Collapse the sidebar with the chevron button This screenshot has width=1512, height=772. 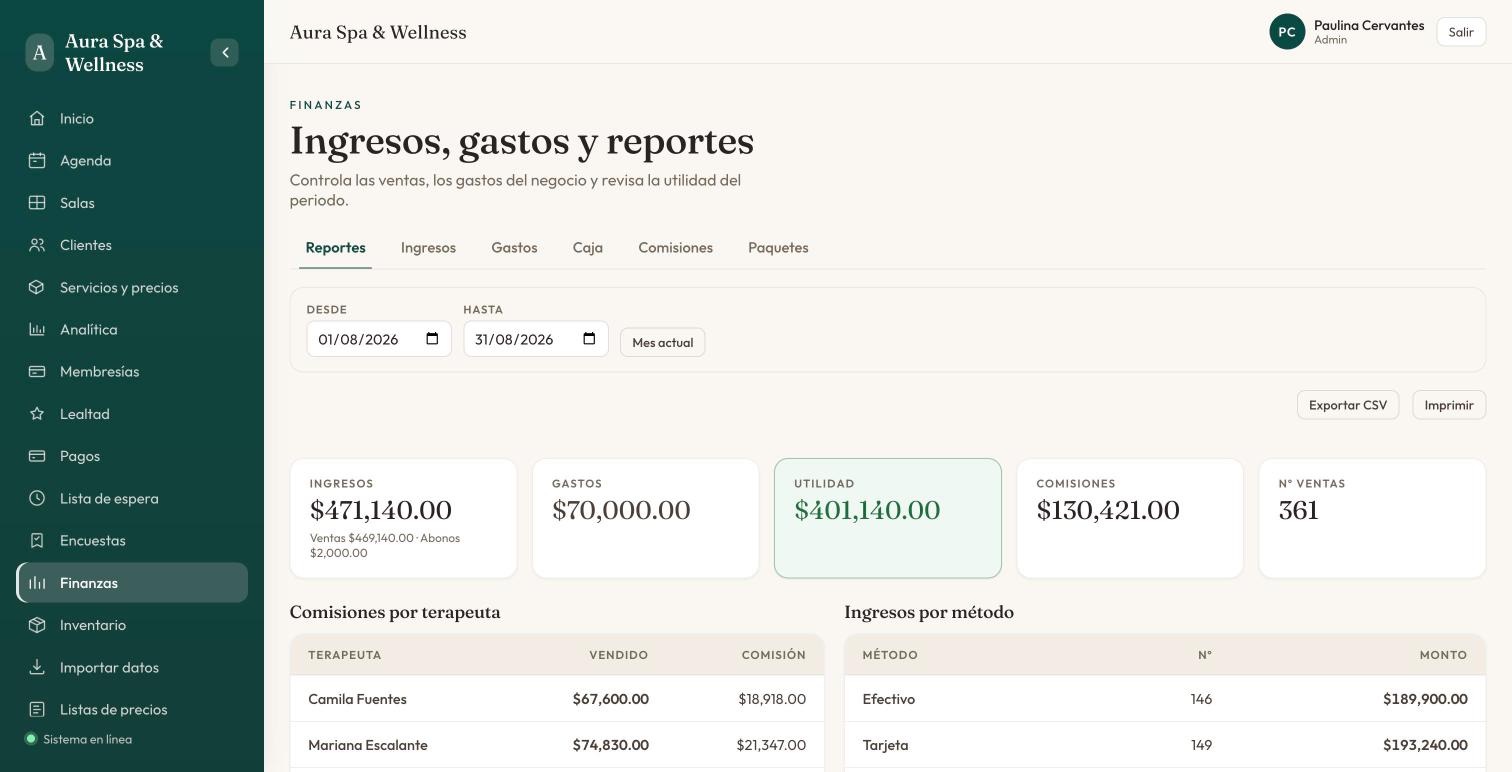225,52
